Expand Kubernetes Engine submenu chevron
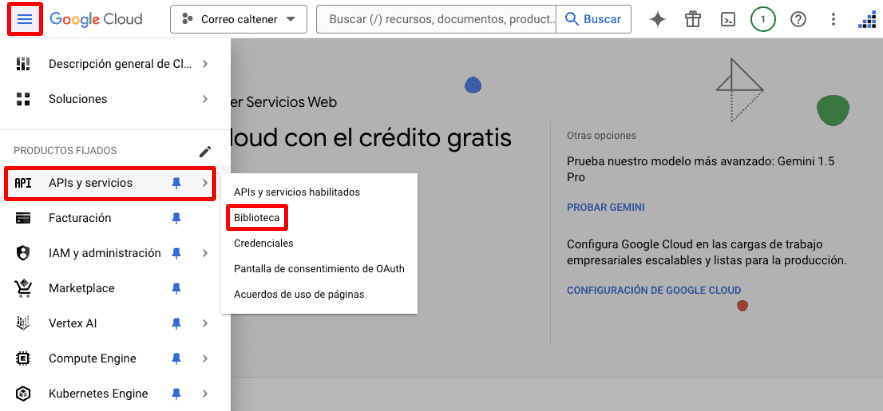Screen dimensions: 883x411 [x=205, y=394]
